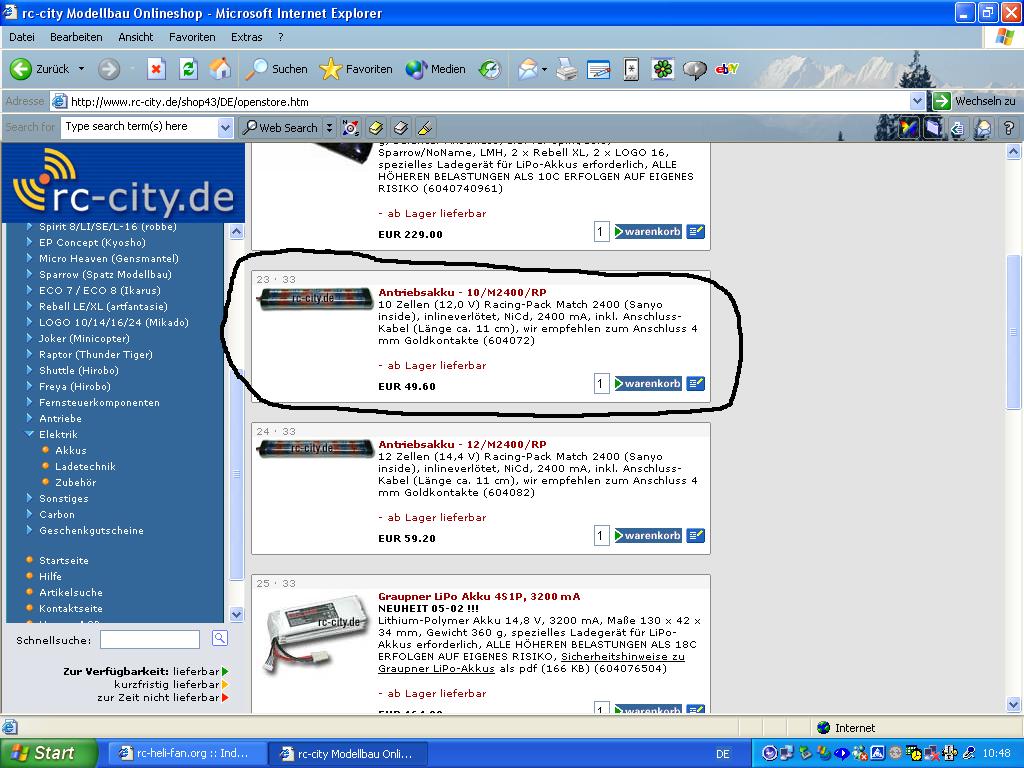Viewport: 1024px width, 768px height.
Task: Open the Extras menu
Action: 246,37
